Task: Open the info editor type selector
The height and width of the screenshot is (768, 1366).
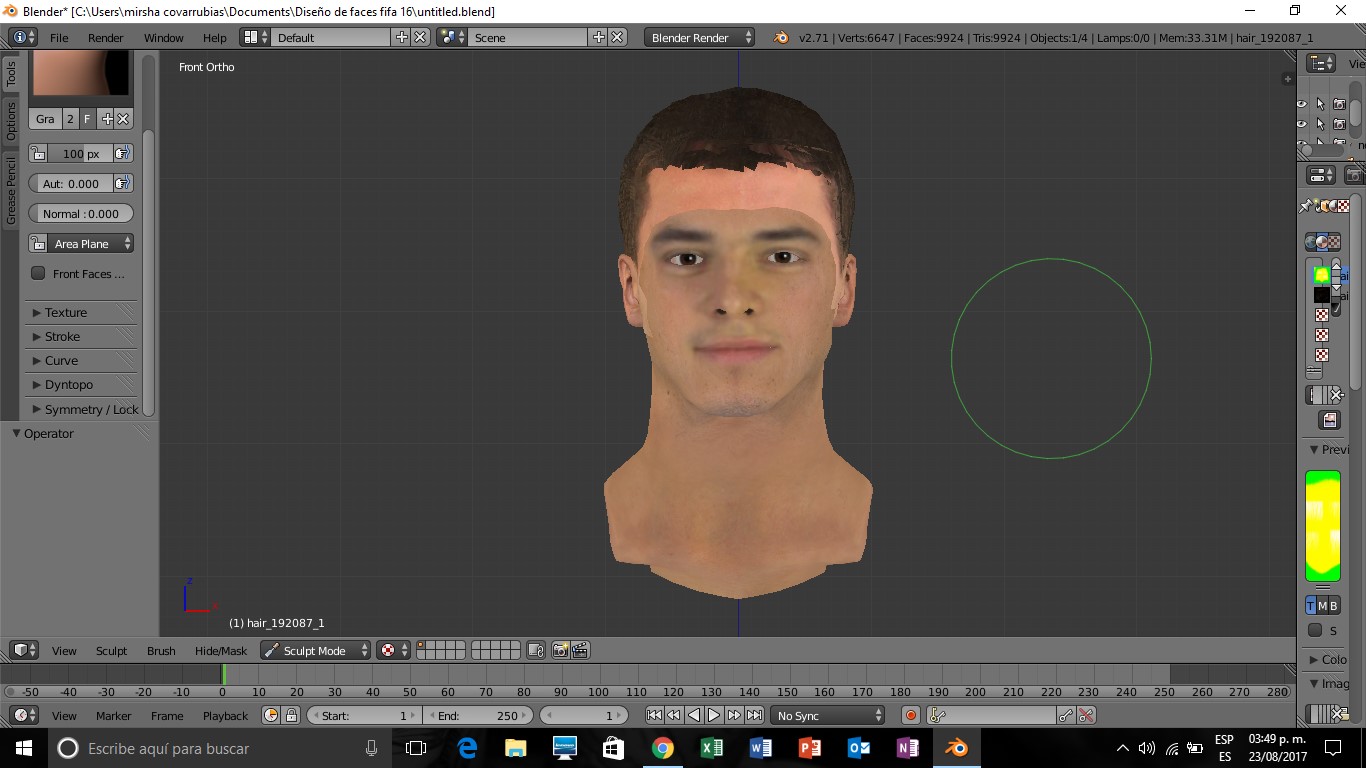Action: pyautogui.click(x=22, y=37)
